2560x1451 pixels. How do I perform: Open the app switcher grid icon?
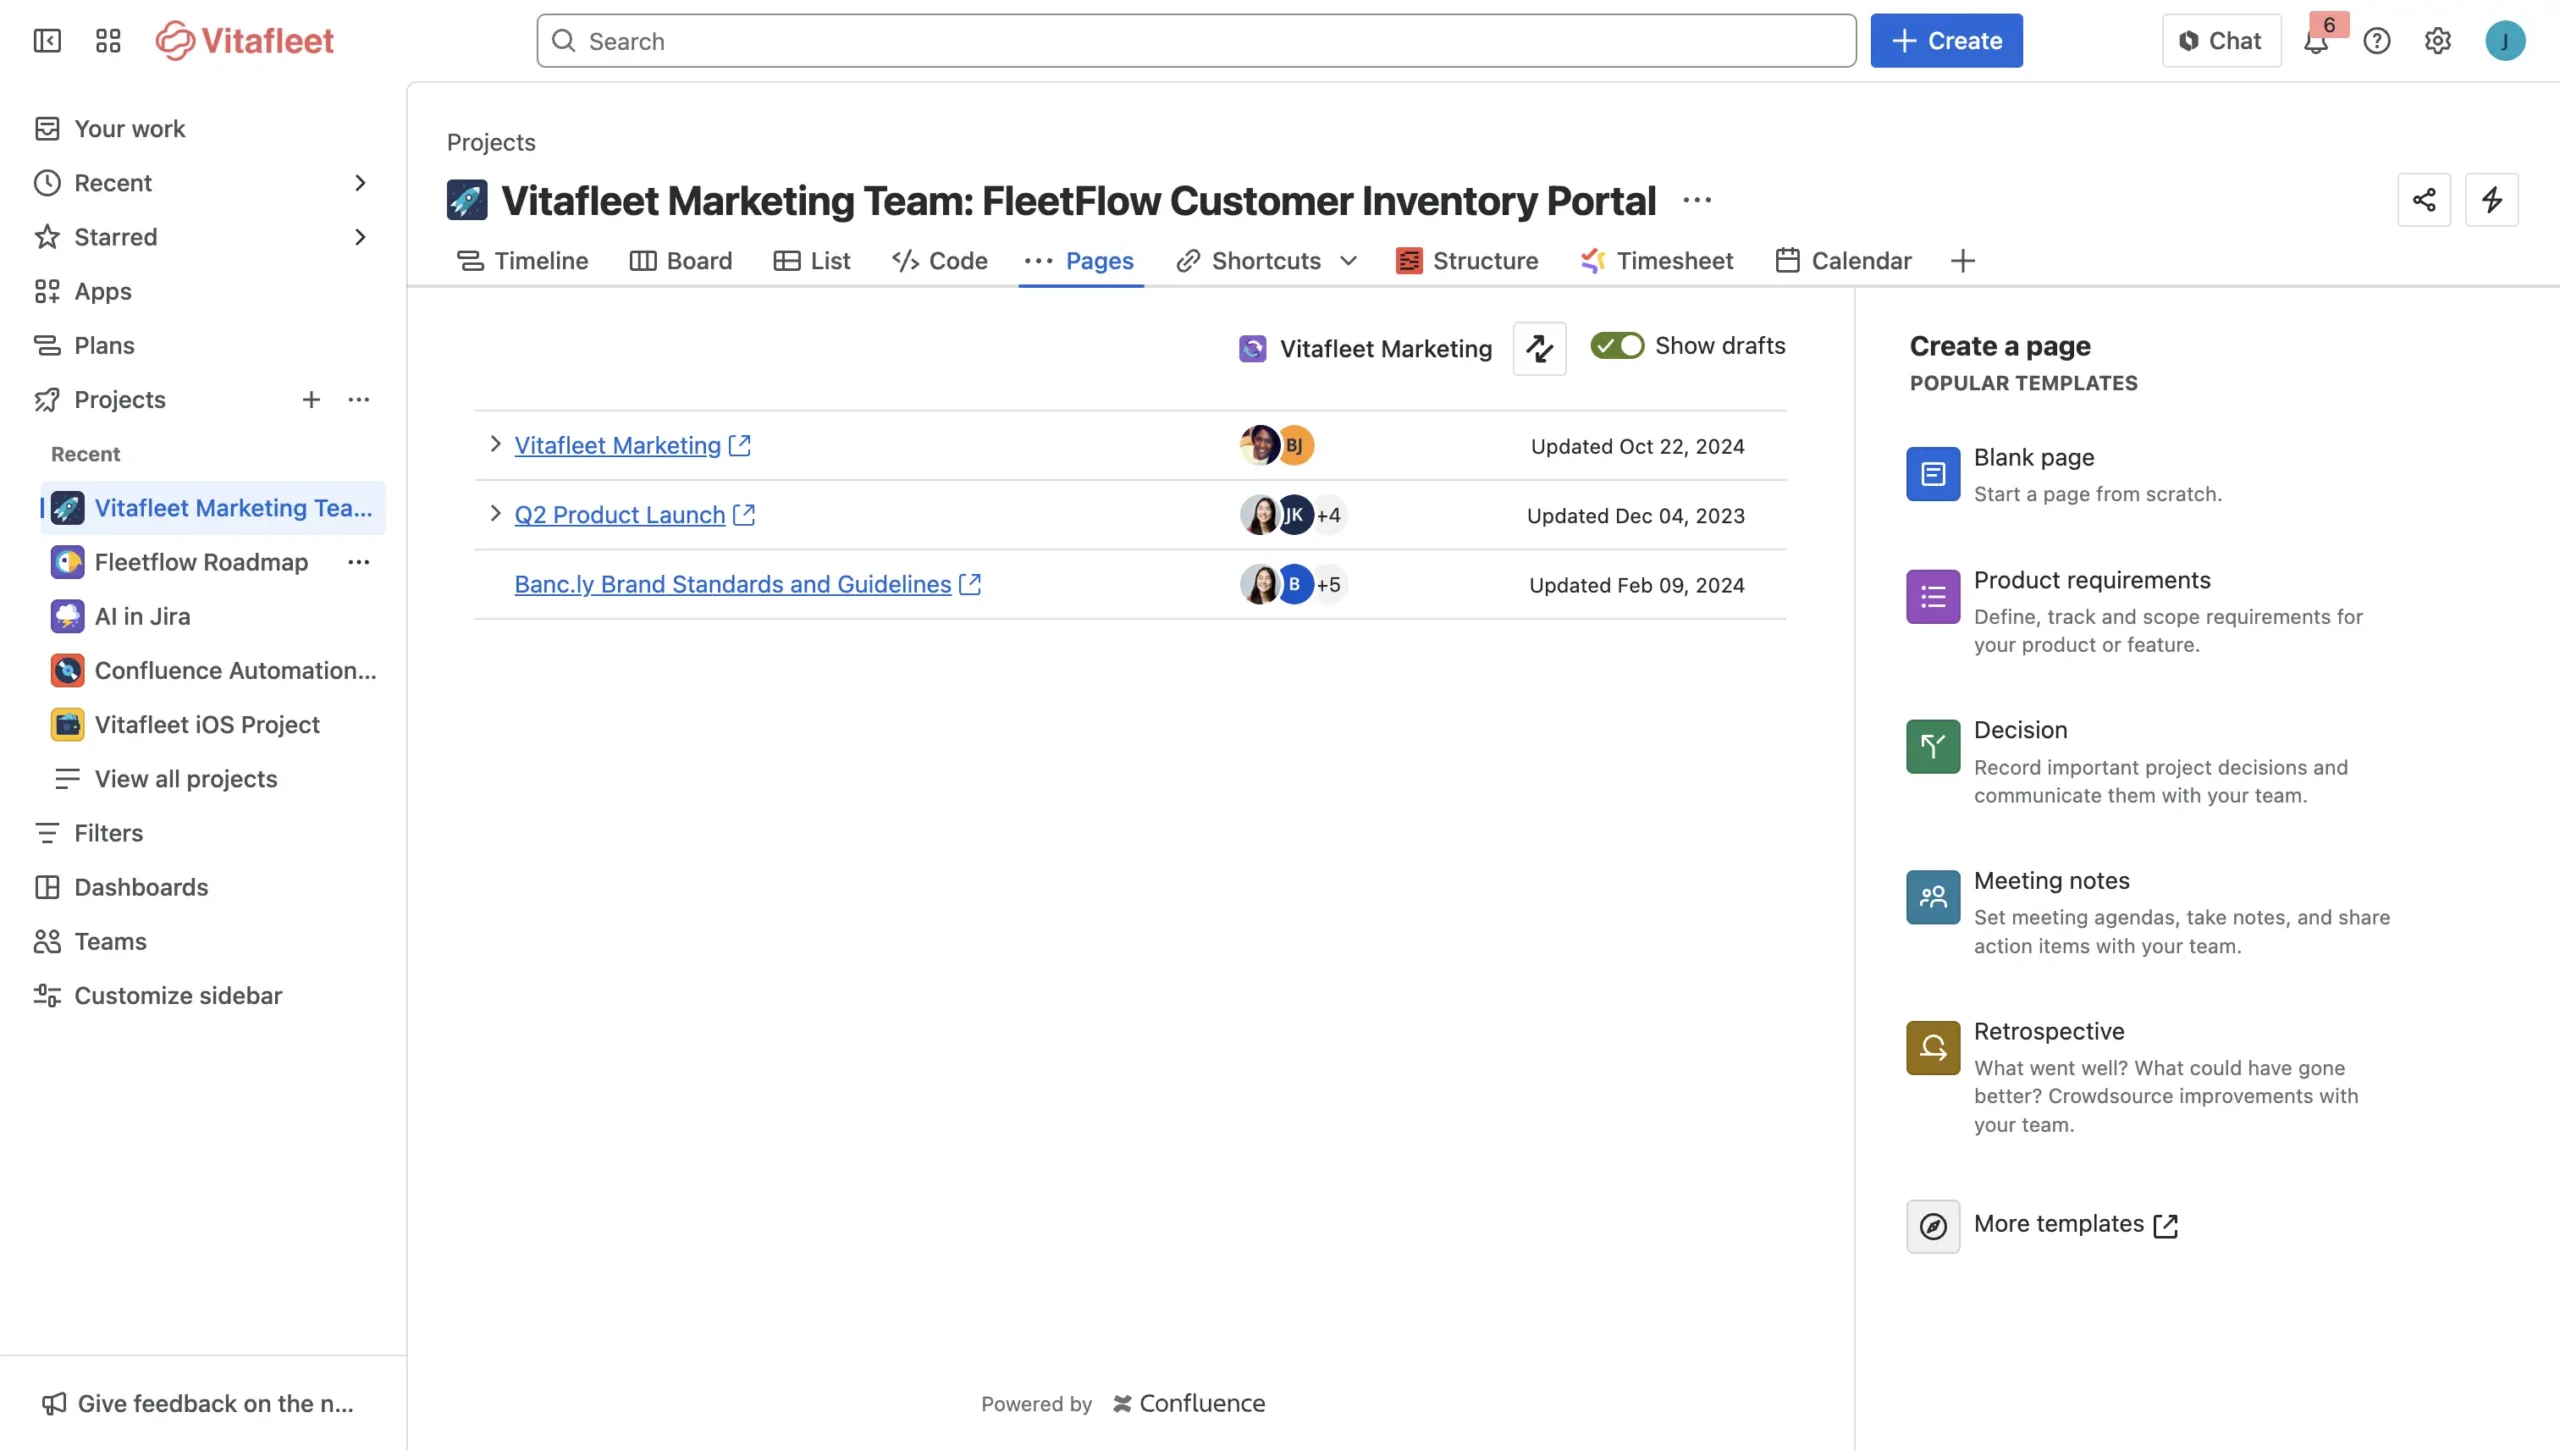pyautogui.click(x=108, y=41)
